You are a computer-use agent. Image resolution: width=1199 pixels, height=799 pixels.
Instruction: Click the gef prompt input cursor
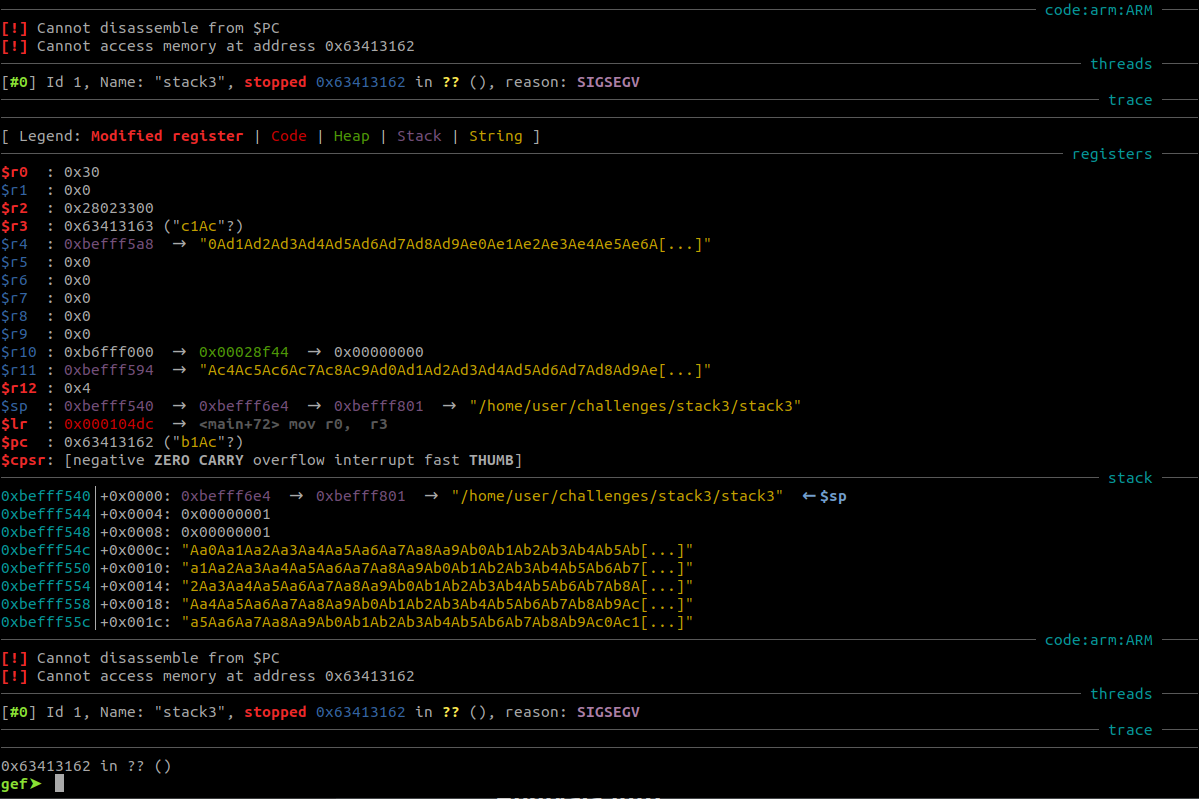[x=59, y=784]
